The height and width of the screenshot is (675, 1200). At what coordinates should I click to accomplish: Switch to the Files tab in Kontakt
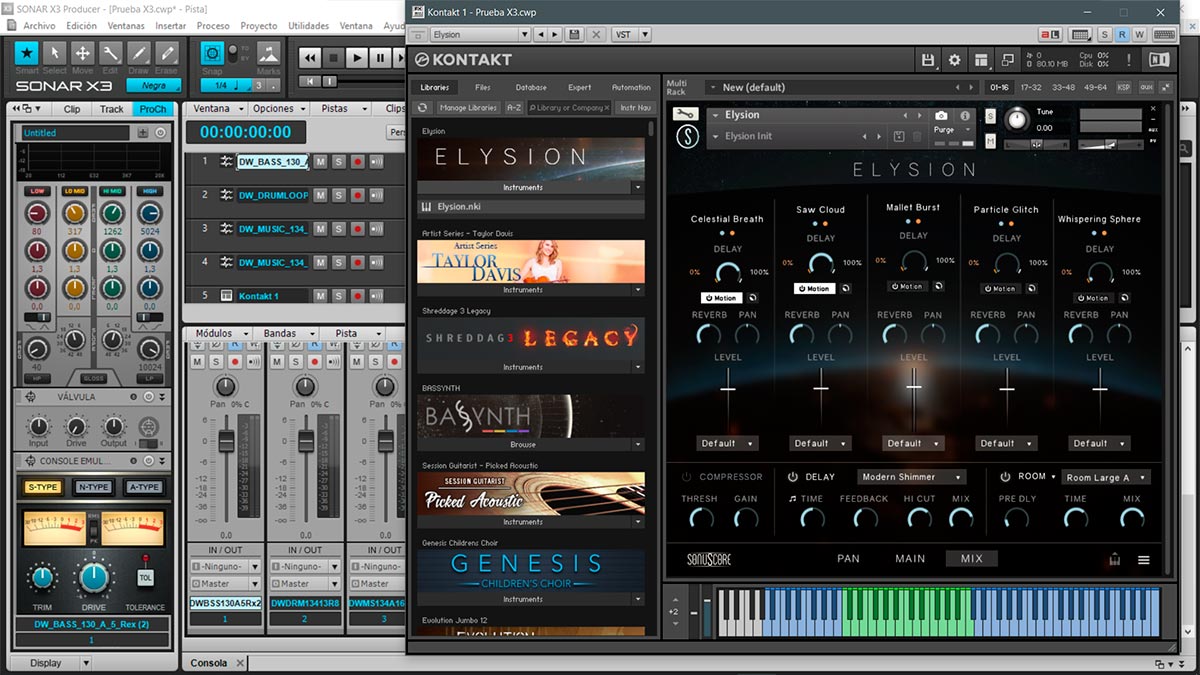tap(483, 88)
